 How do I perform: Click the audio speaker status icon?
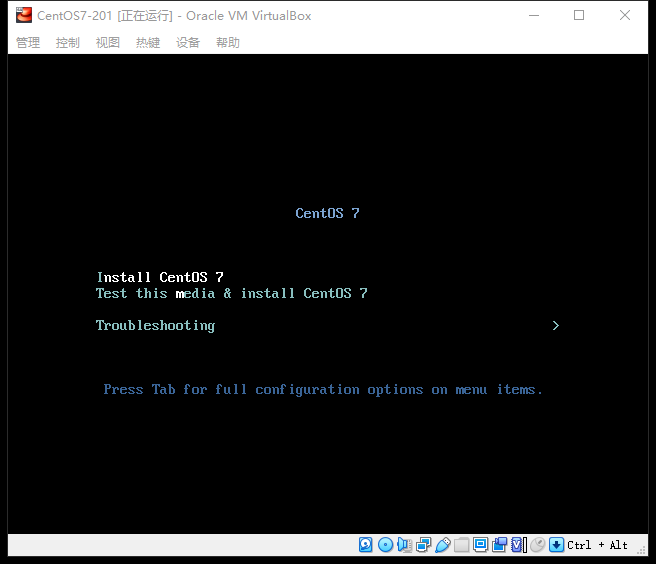click(x=405, y=545)
